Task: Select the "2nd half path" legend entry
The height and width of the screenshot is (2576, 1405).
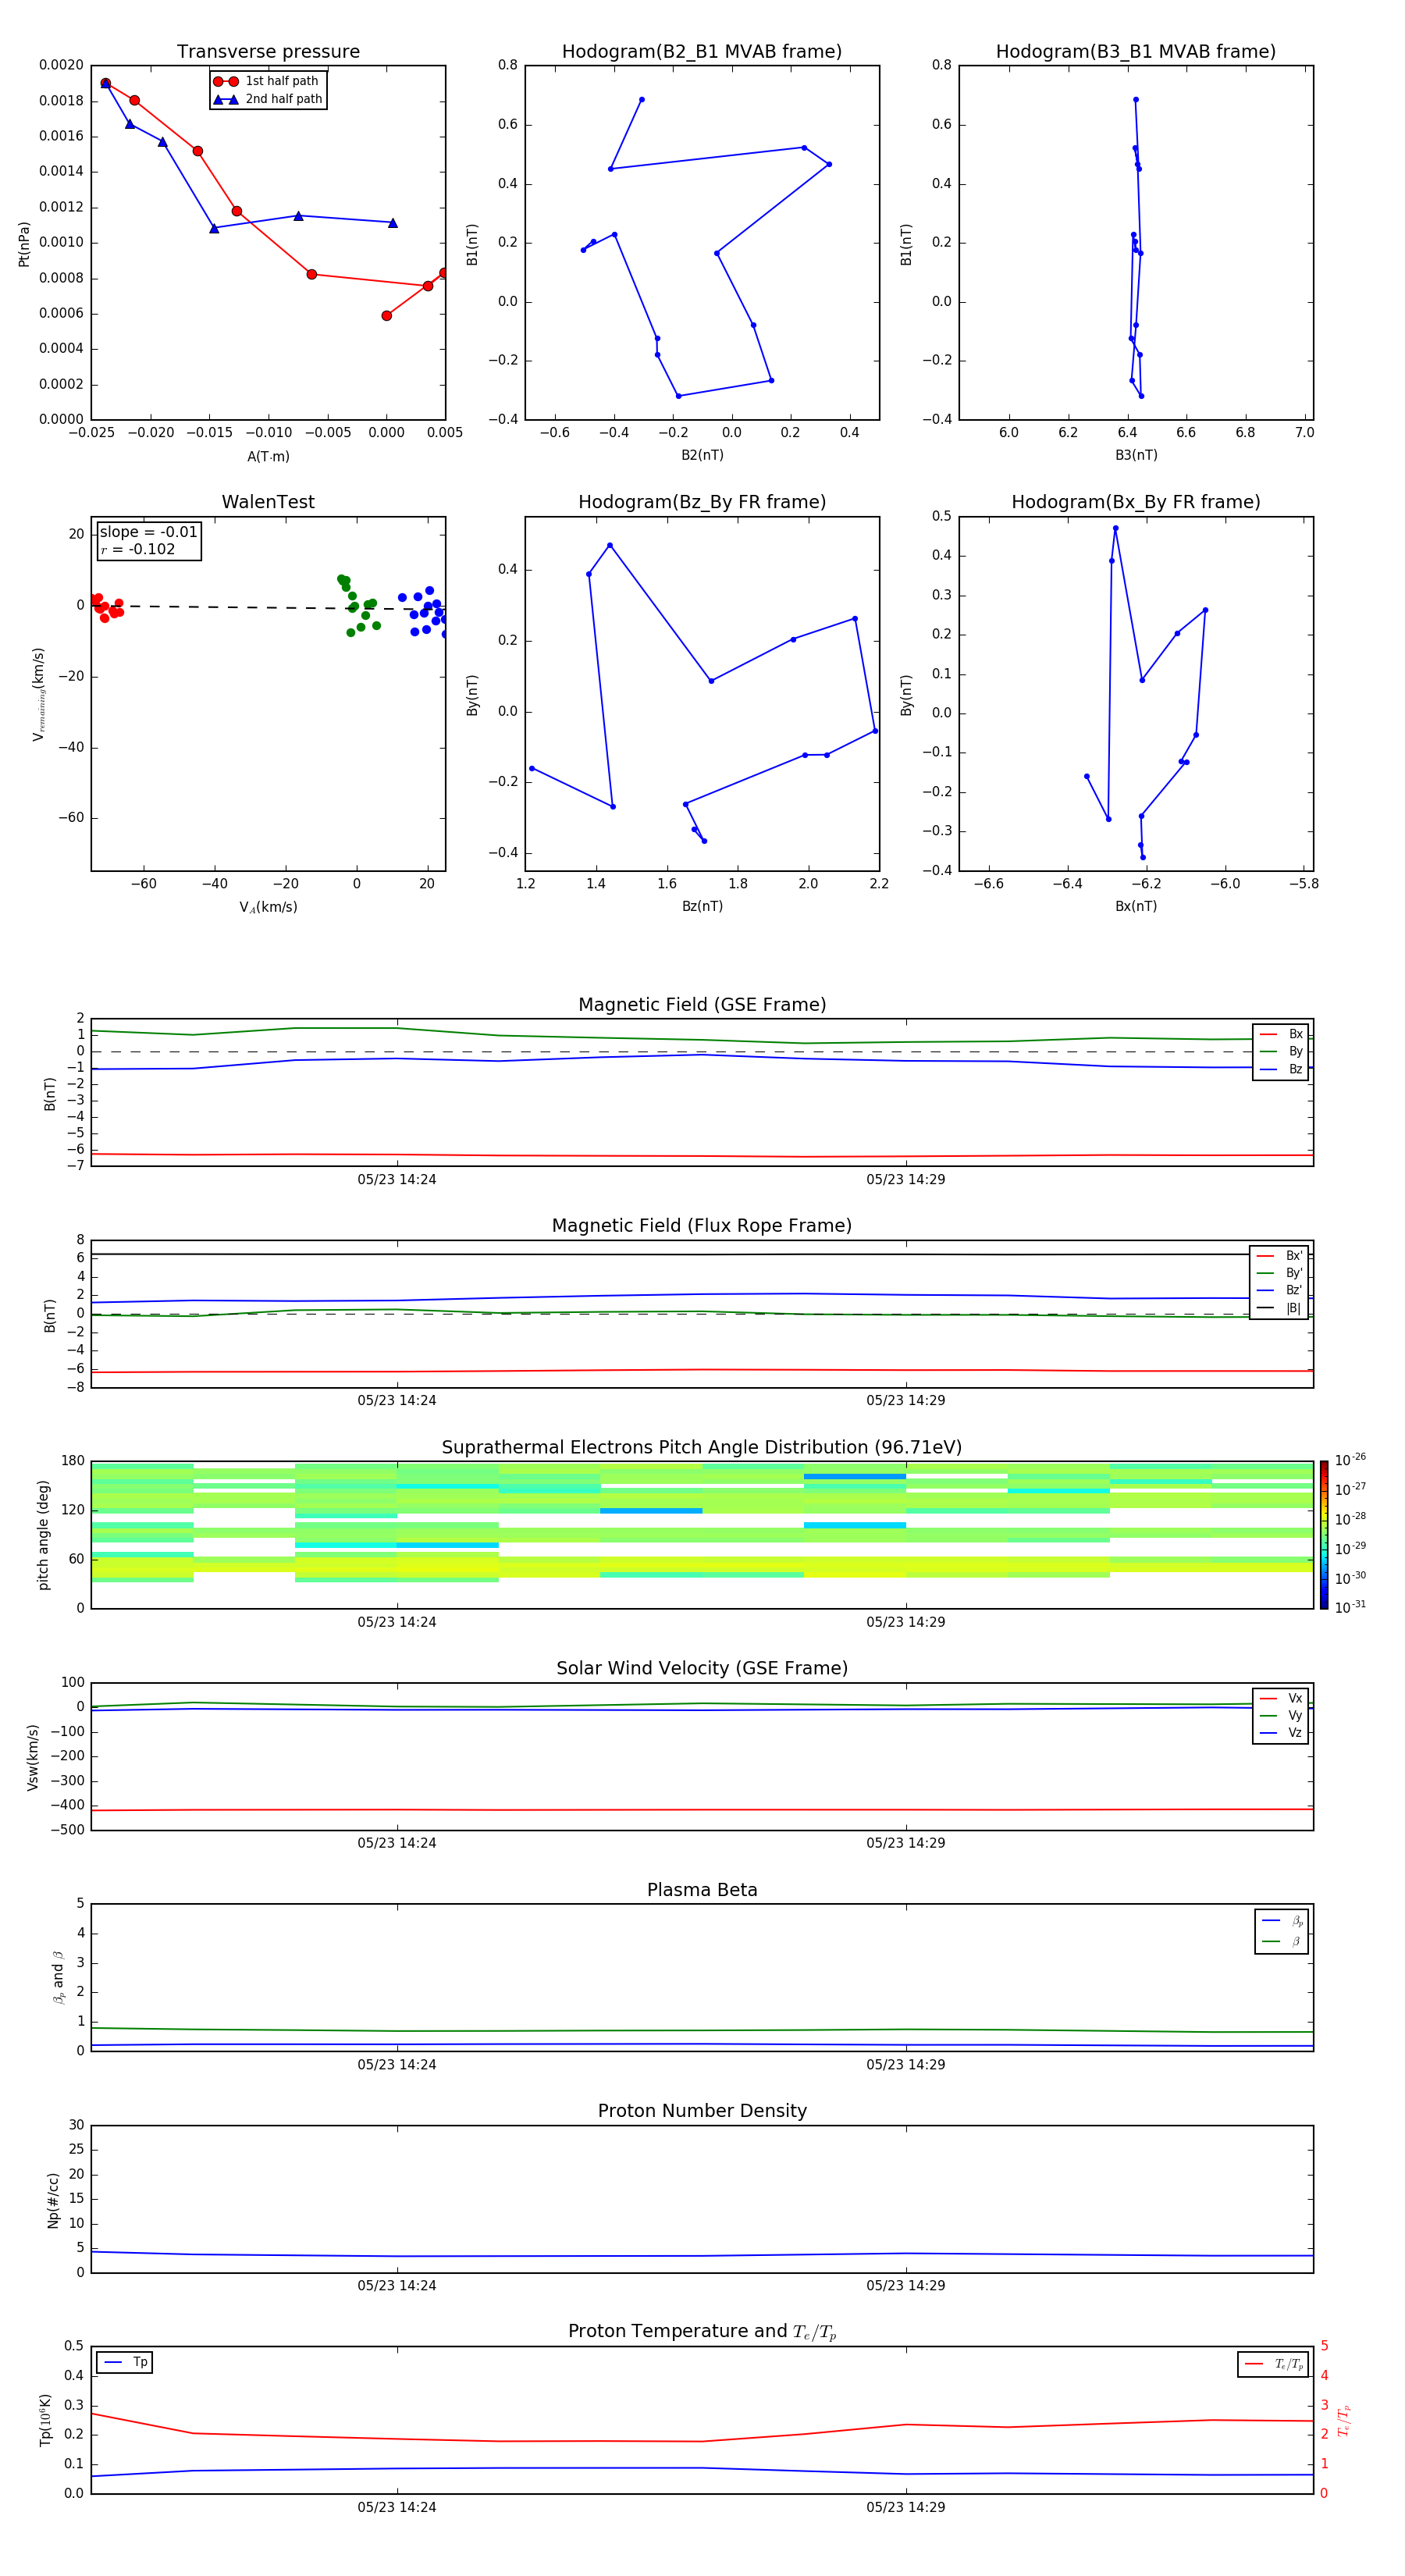Action: 267,99
